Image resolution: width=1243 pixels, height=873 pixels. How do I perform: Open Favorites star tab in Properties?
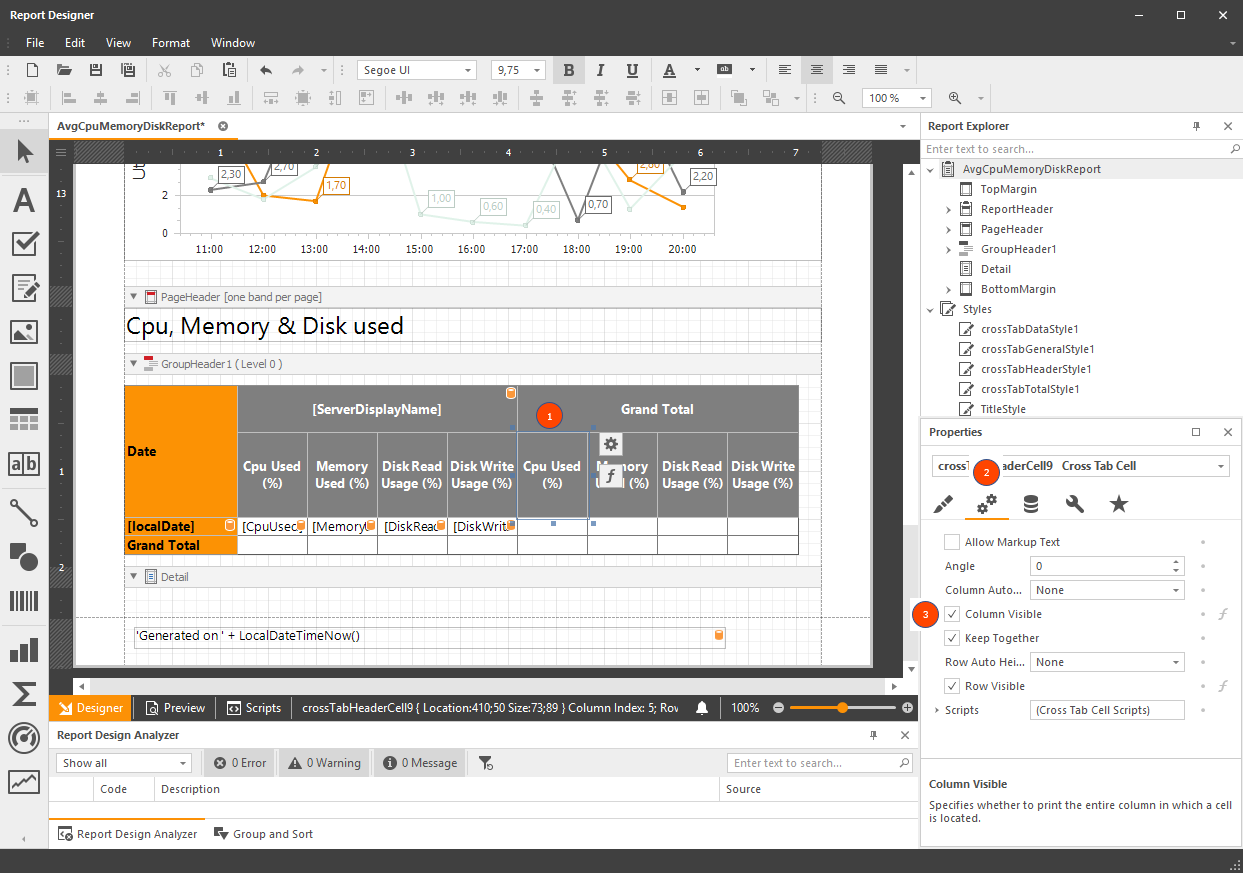tap(1119, 504)
